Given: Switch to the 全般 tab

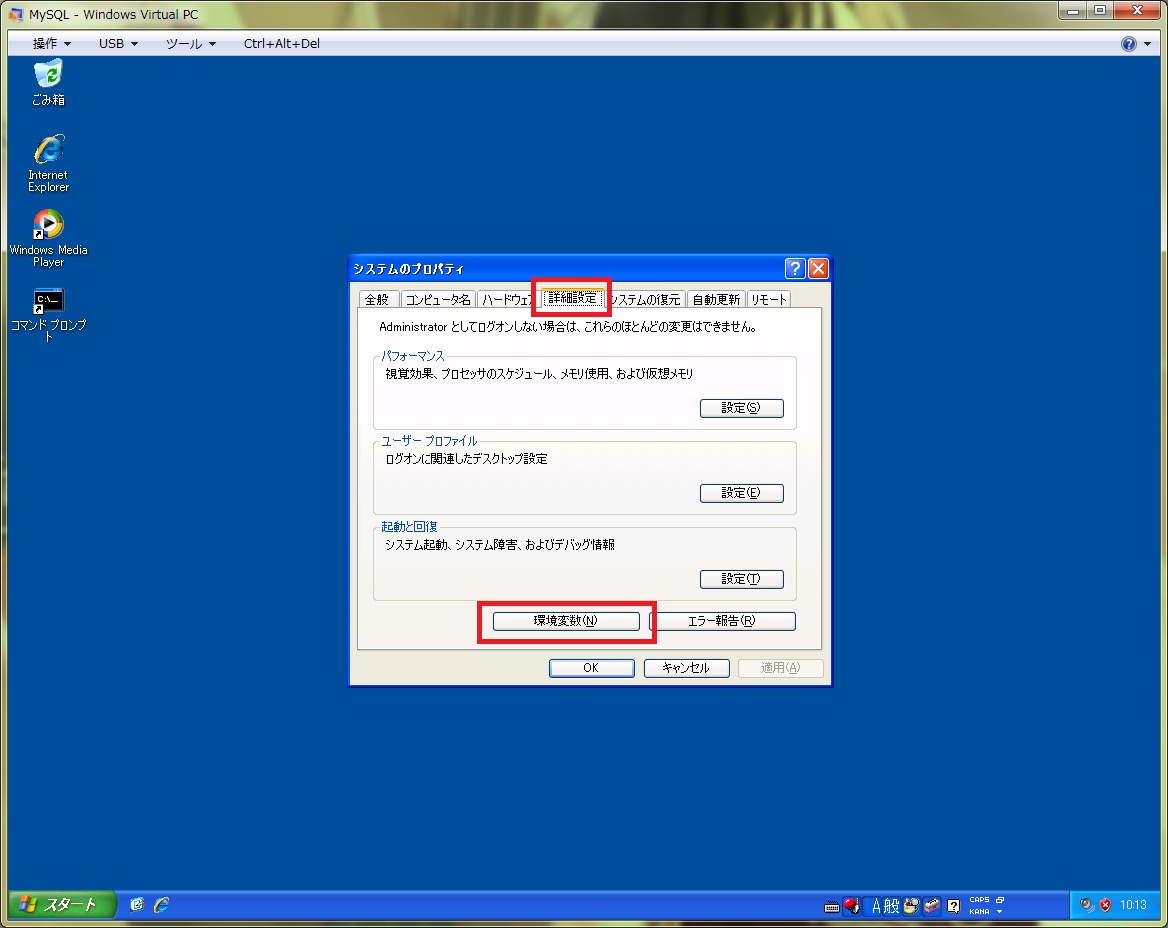Looking at the screenshot, I should coord(378,299).
